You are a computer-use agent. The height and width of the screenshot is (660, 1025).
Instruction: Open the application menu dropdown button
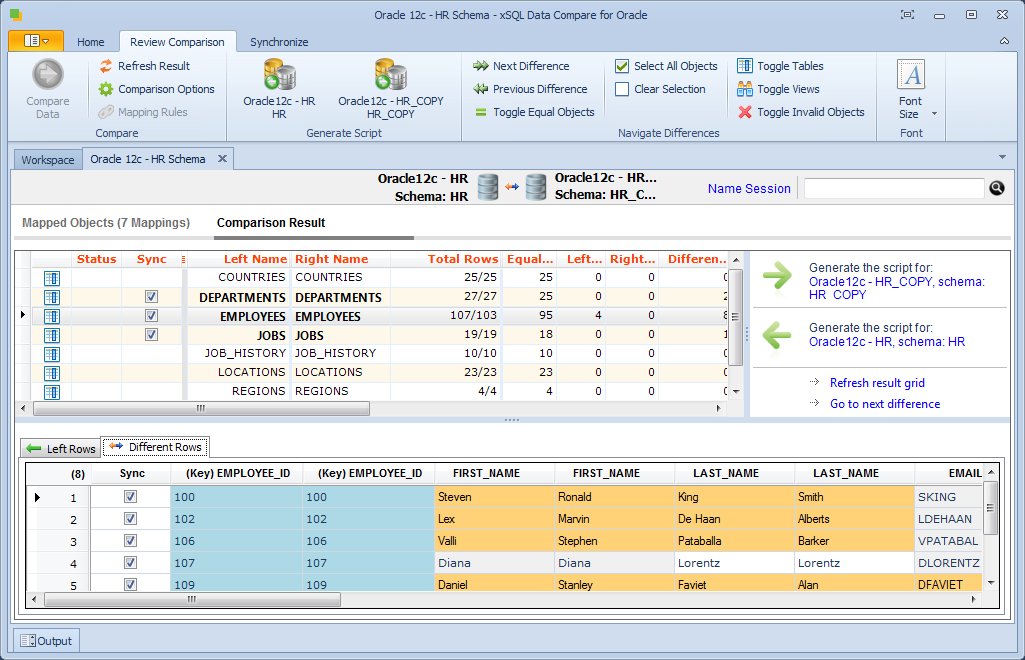[x=36, y=41]
